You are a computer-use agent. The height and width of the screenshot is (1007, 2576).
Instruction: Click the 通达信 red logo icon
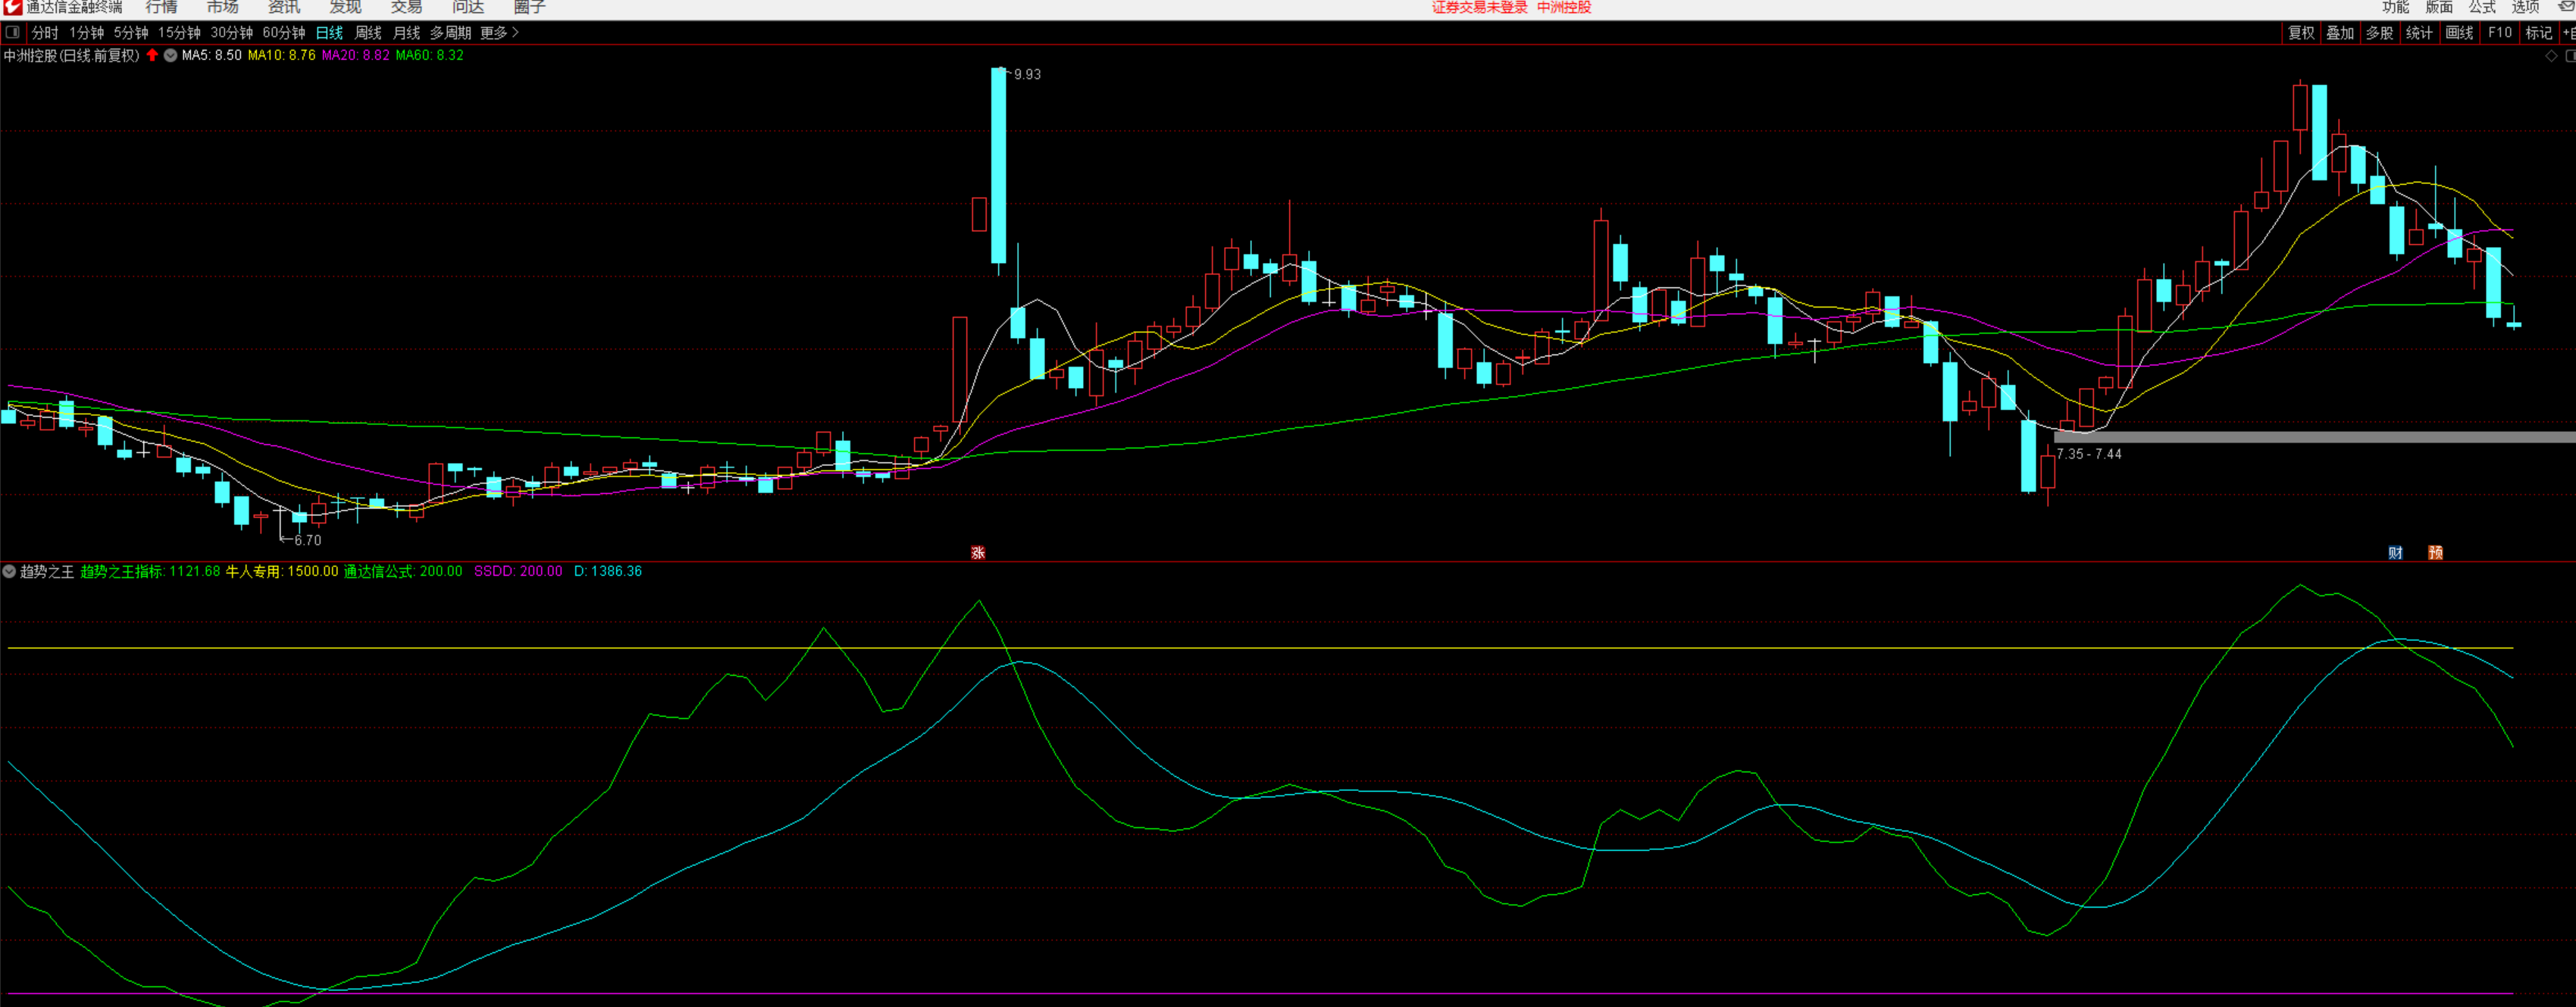click(12, 7)
